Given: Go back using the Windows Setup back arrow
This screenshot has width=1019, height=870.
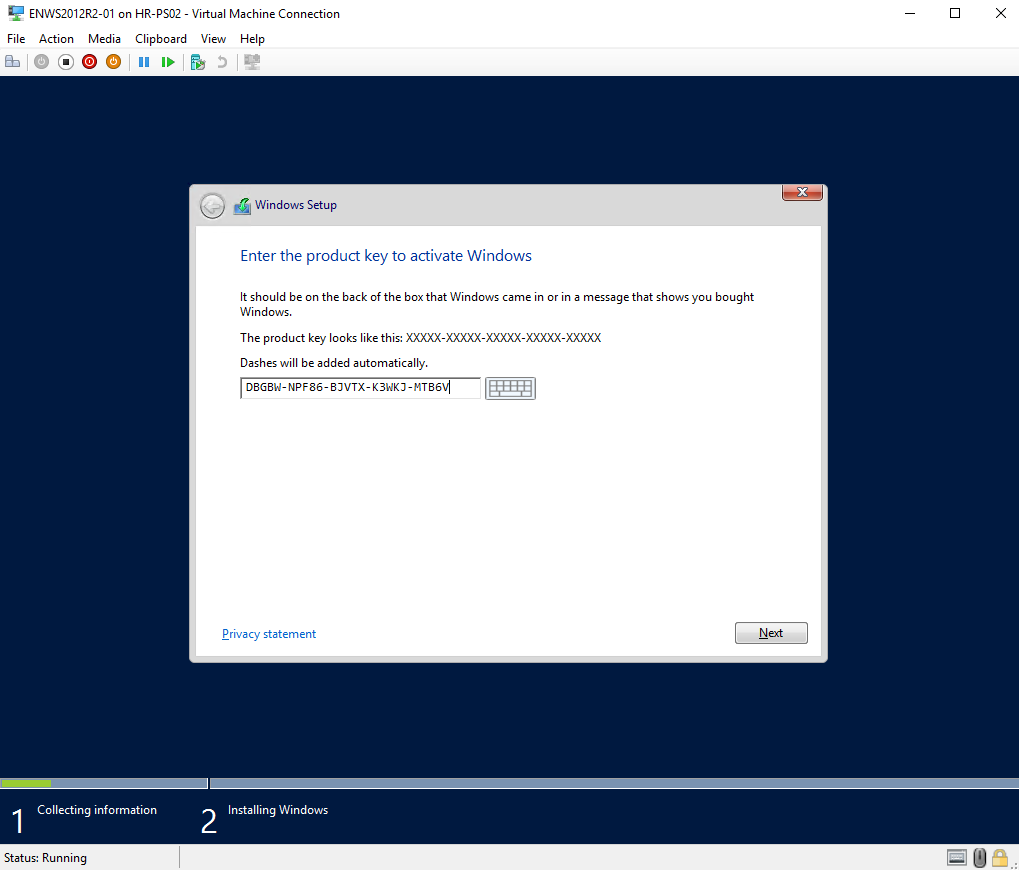Looking at the screenshot, I should [x=212, y=205].
